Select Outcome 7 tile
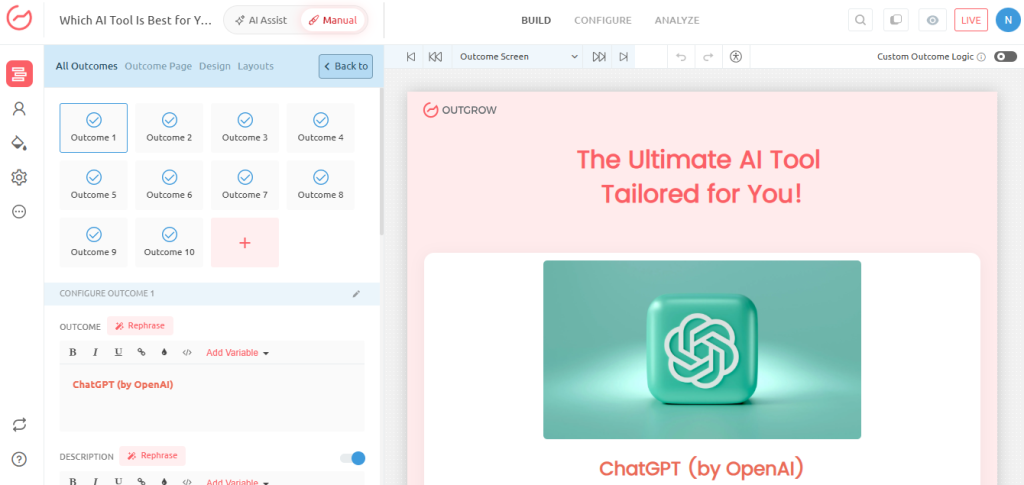The width and height of the screenshot is (1024, 485). (245, 185)
